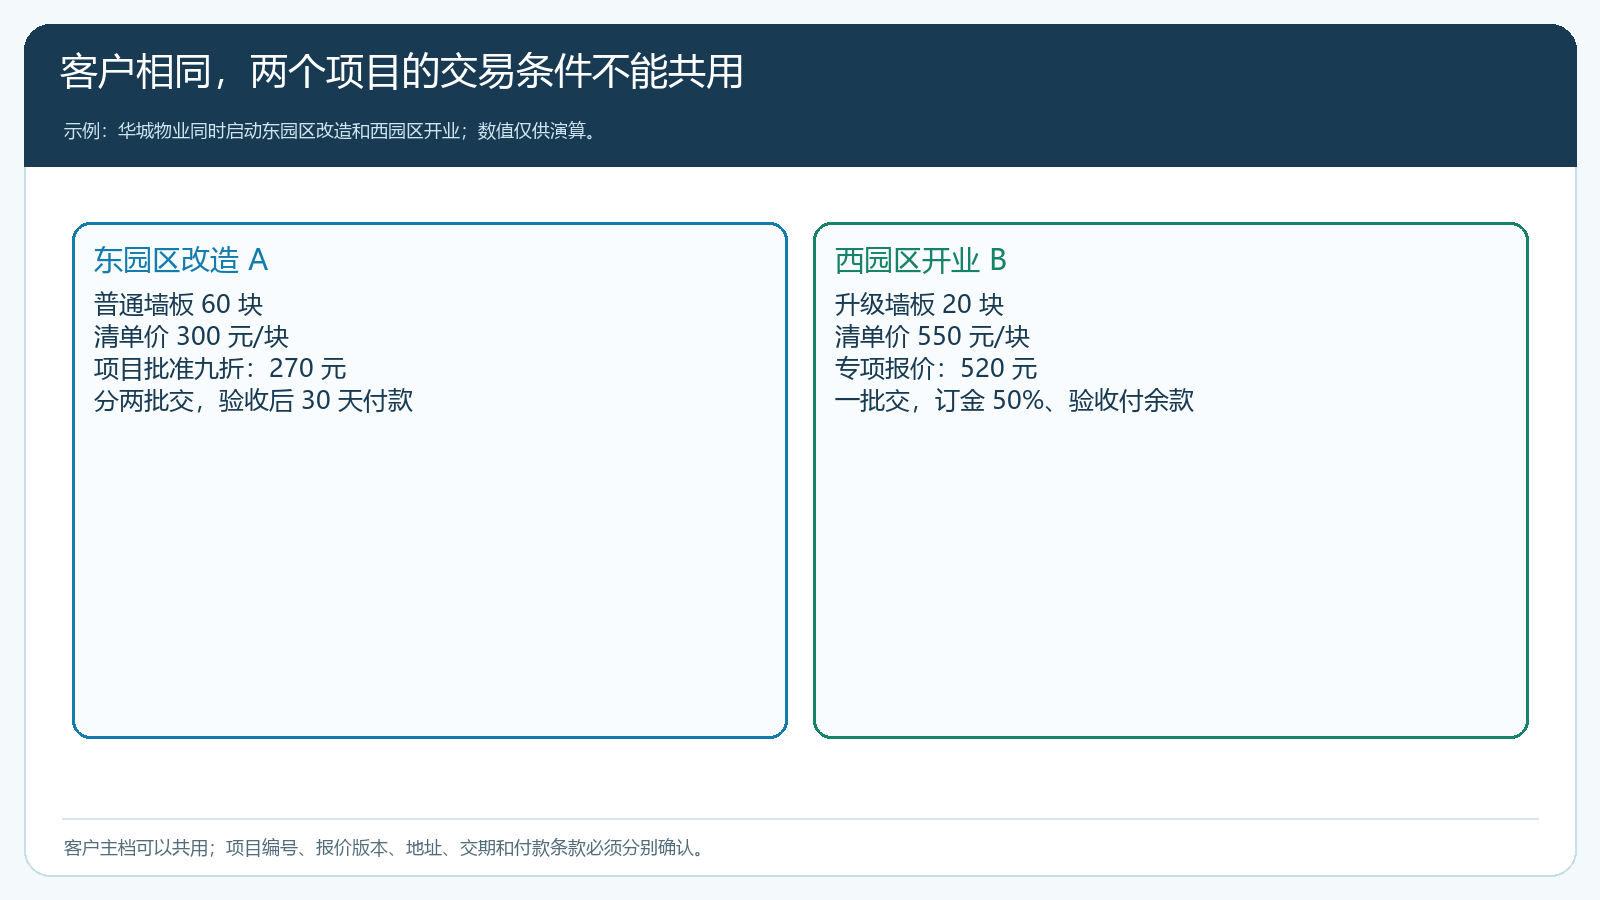Select the line 普通墙板 60 块
The image size is (1600, 900).
point(178,304)
